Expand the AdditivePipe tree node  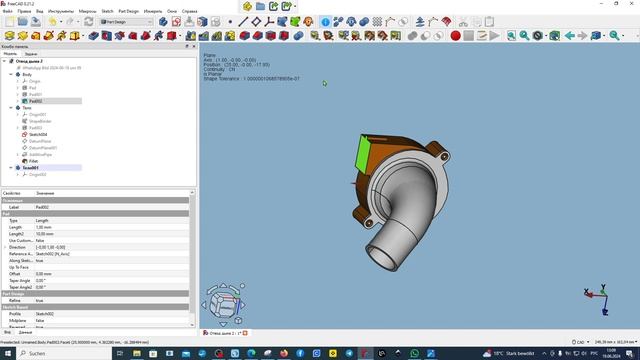(x=18, y=155)
